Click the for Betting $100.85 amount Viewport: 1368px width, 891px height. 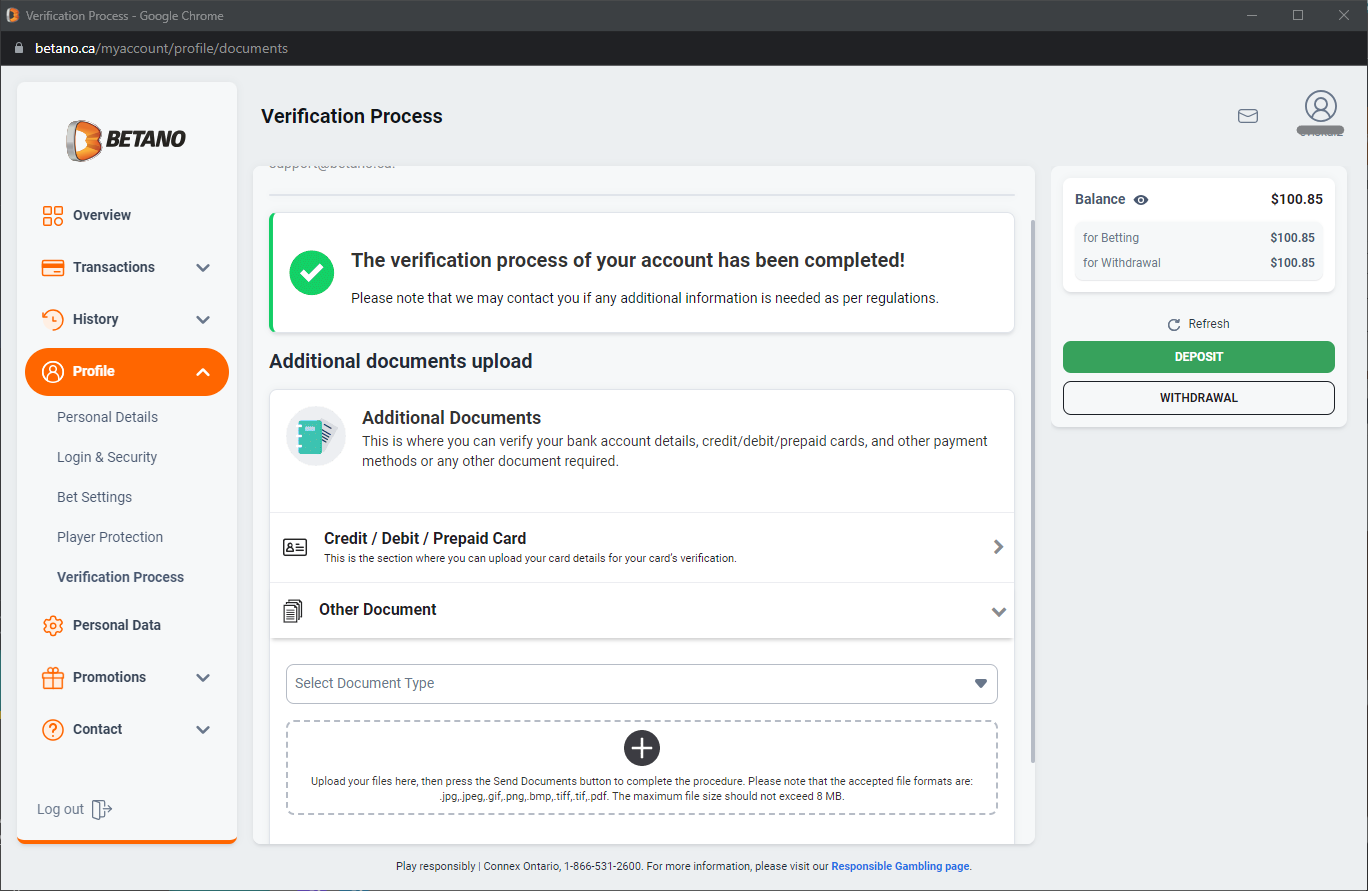pyautogui.click(x=1292, y=238)
